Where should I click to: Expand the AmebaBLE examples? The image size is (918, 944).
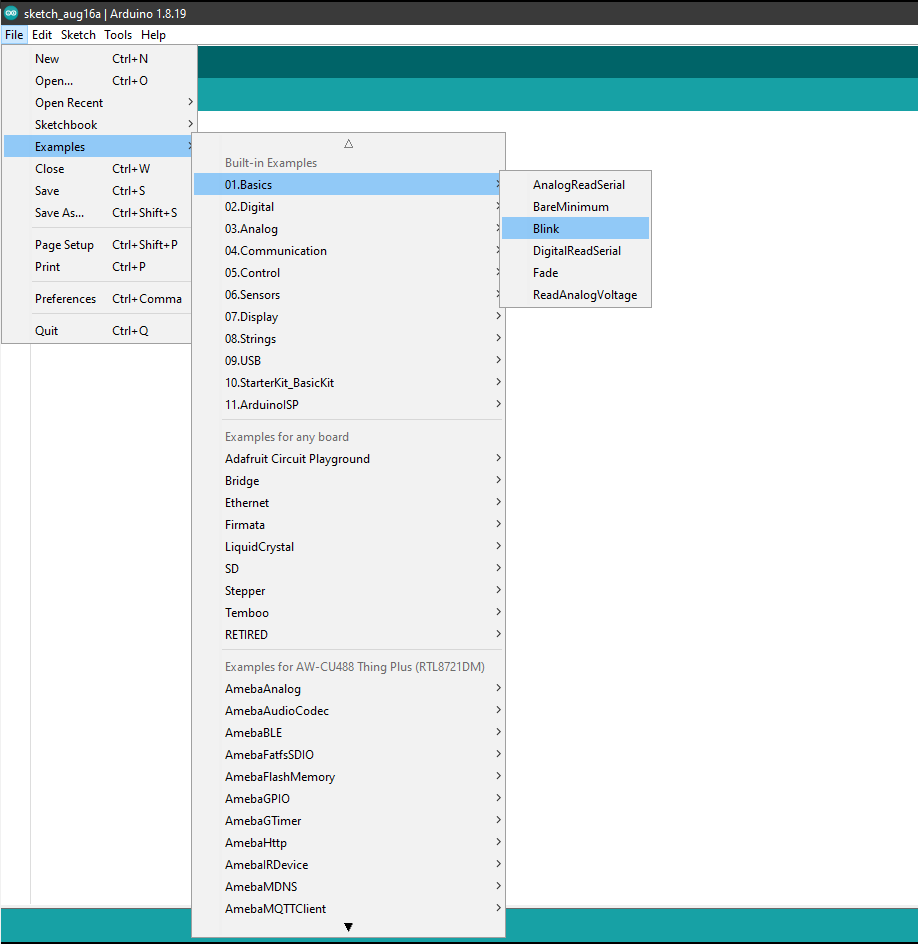pos(349,733)
